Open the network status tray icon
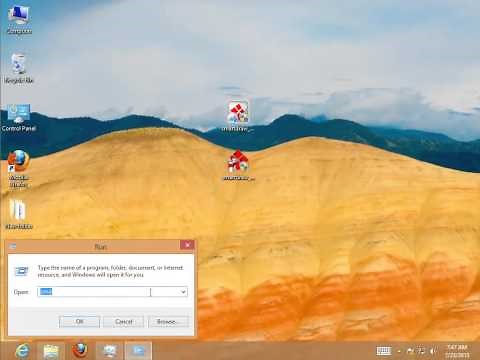 pos(421,351)
